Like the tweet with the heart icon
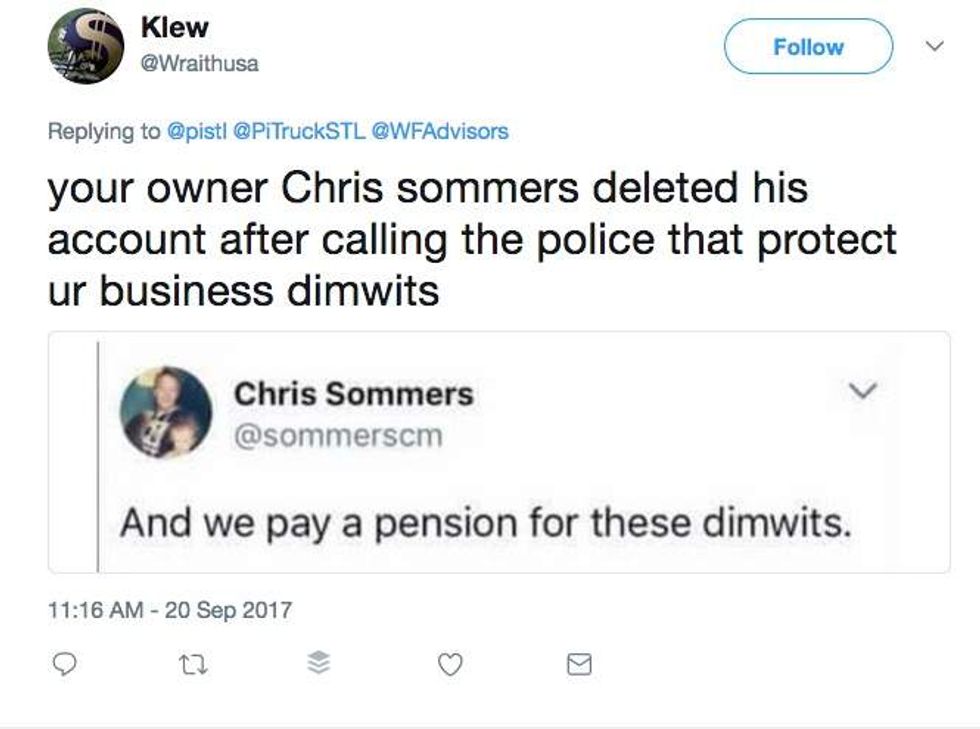 click(450, 664)
